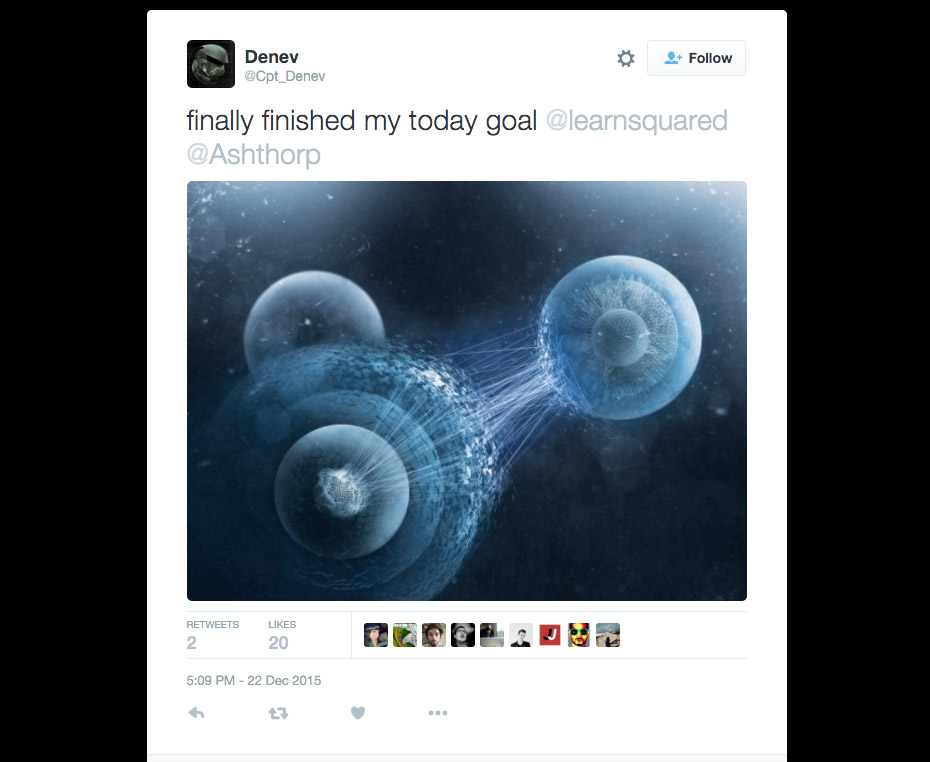Viewport: 930px width, 762px height.
Task: Open the gear settings dropdown
Action: [x=626, y=58]
